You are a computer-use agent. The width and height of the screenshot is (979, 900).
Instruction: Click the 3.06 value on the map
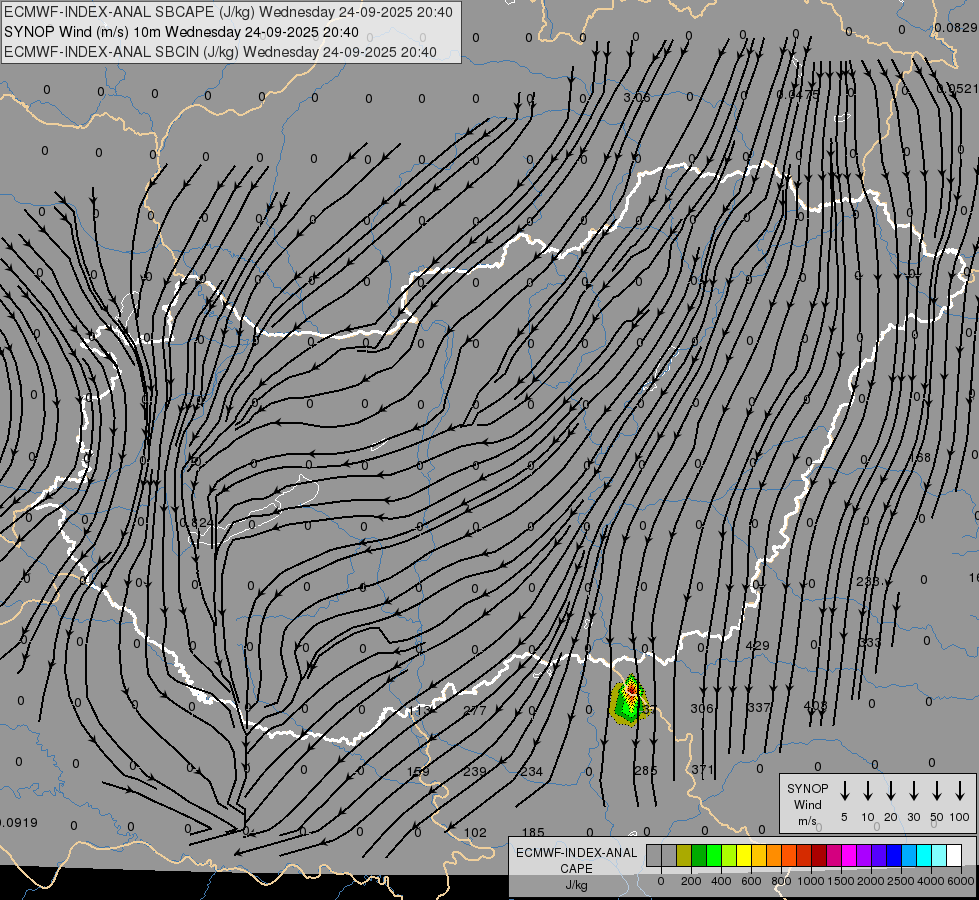[637, 97]
